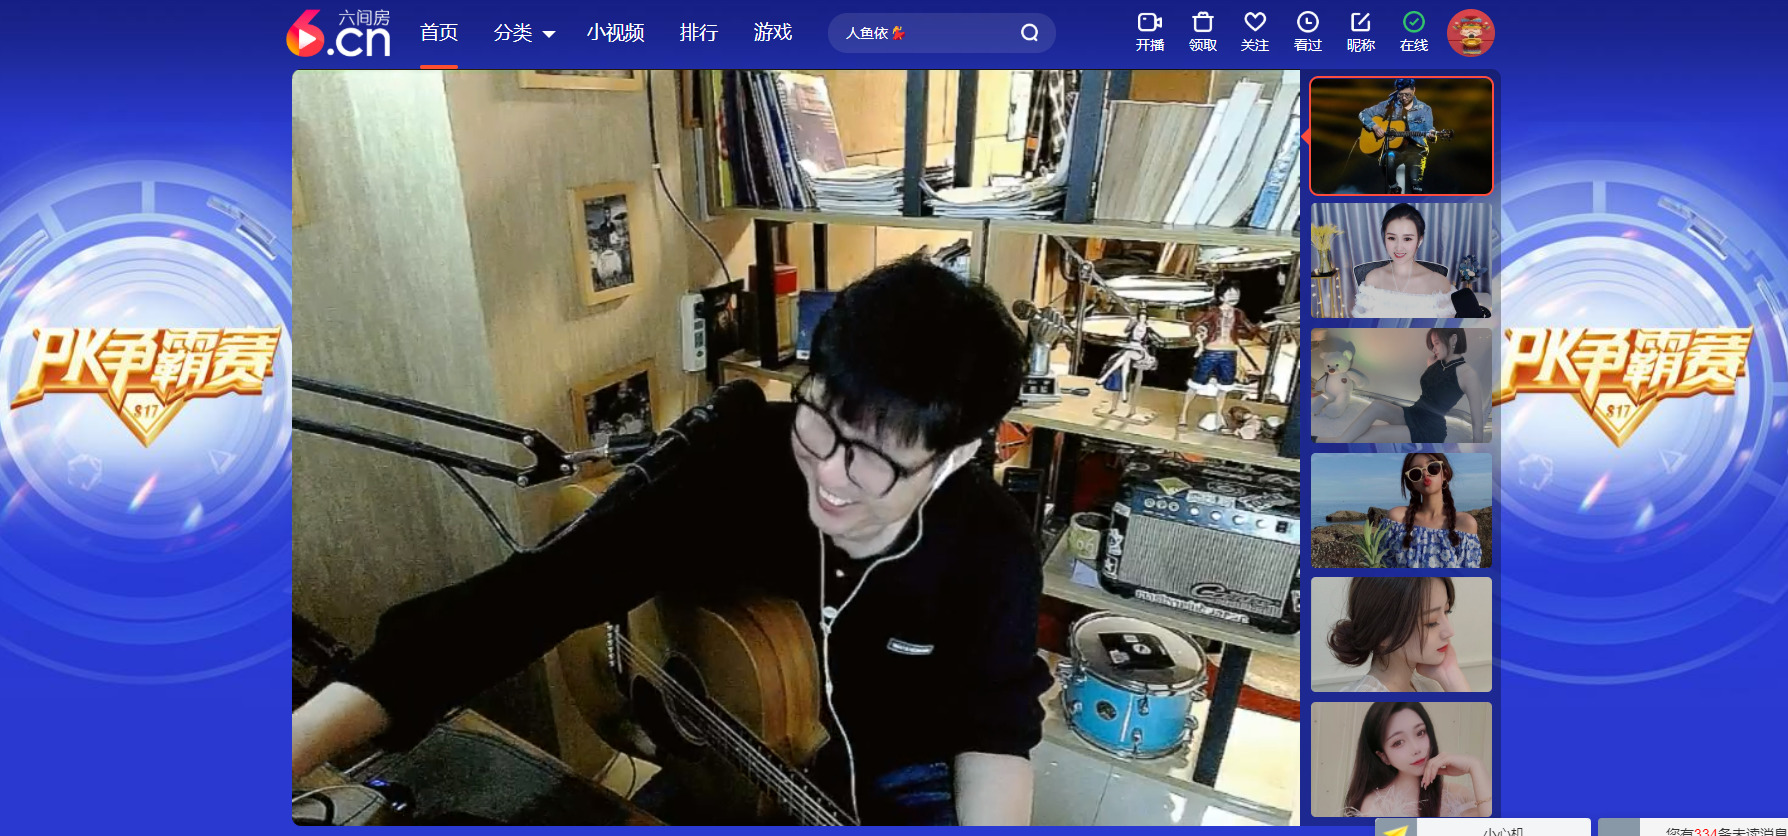Expand the 分类 category dropdown
Screen dimensions: 1788x836
click(524, 33)
